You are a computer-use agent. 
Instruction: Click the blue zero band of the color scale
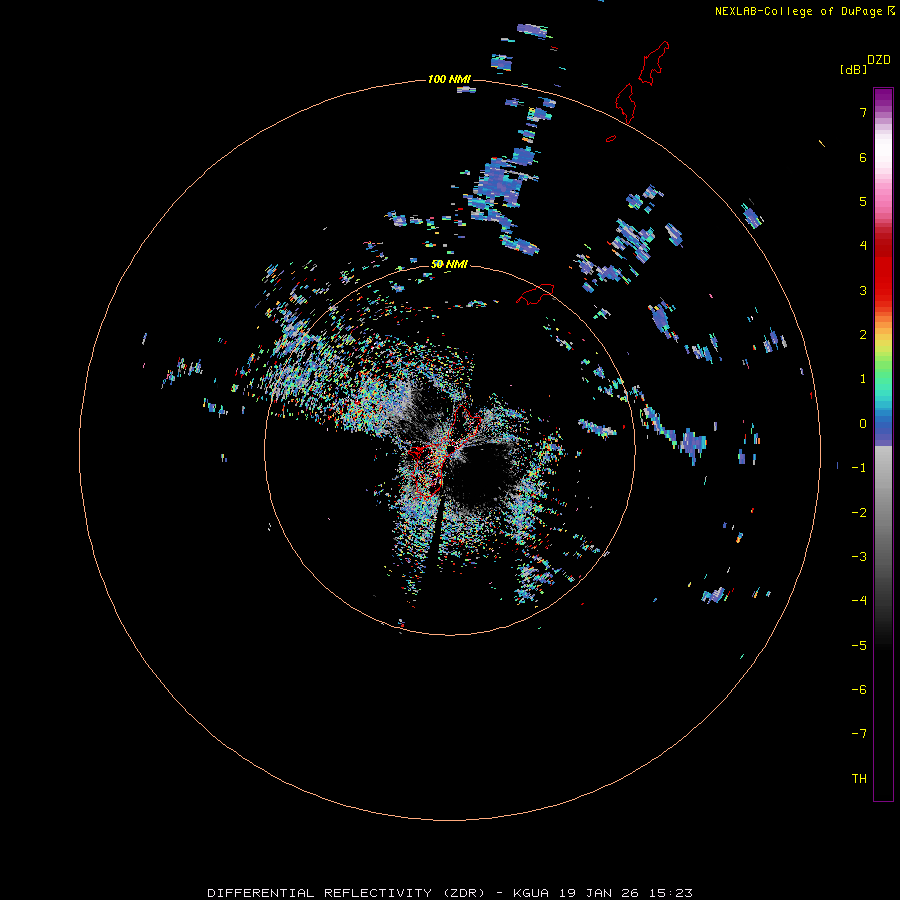[x=883, y=428]
